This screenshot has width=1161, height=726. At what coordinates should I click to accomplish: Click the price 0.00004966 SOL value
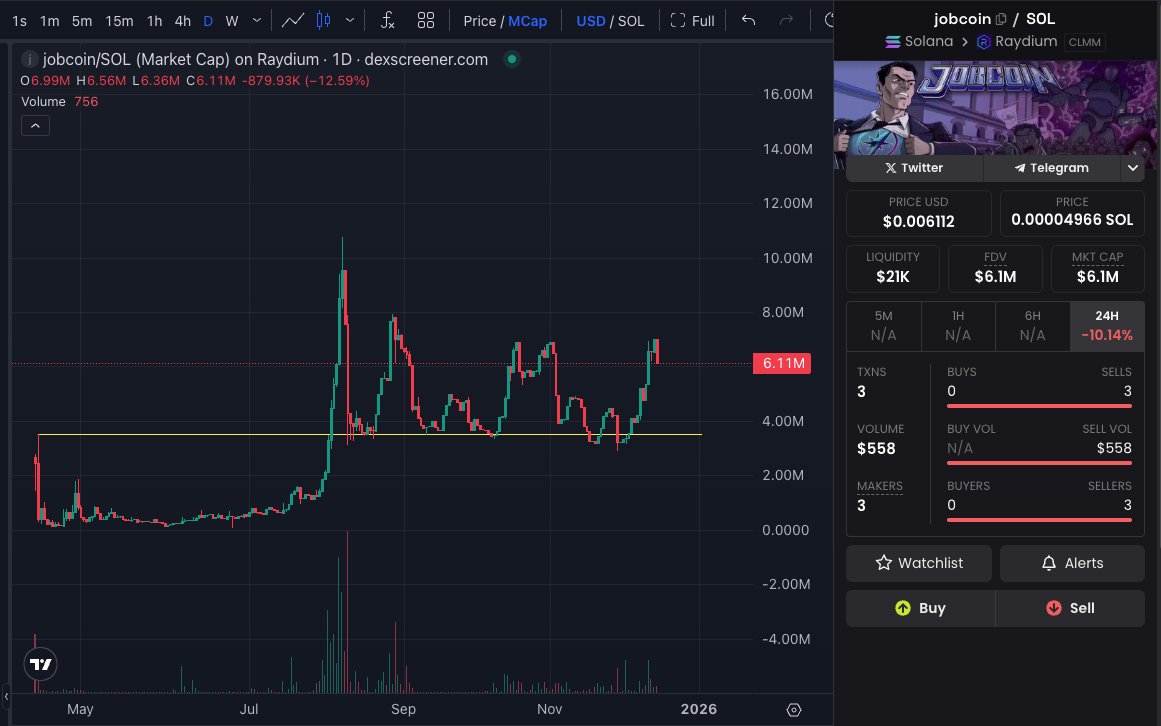click(1071, 220)
